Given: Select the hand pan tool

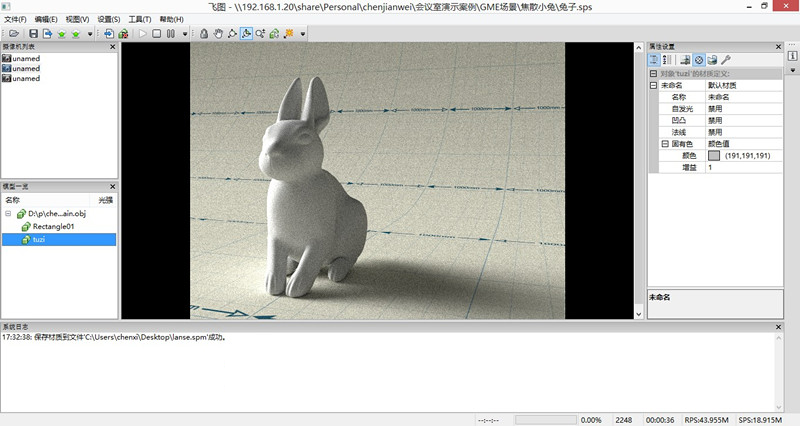Looking at the screenshot, I should coord(218,33).
